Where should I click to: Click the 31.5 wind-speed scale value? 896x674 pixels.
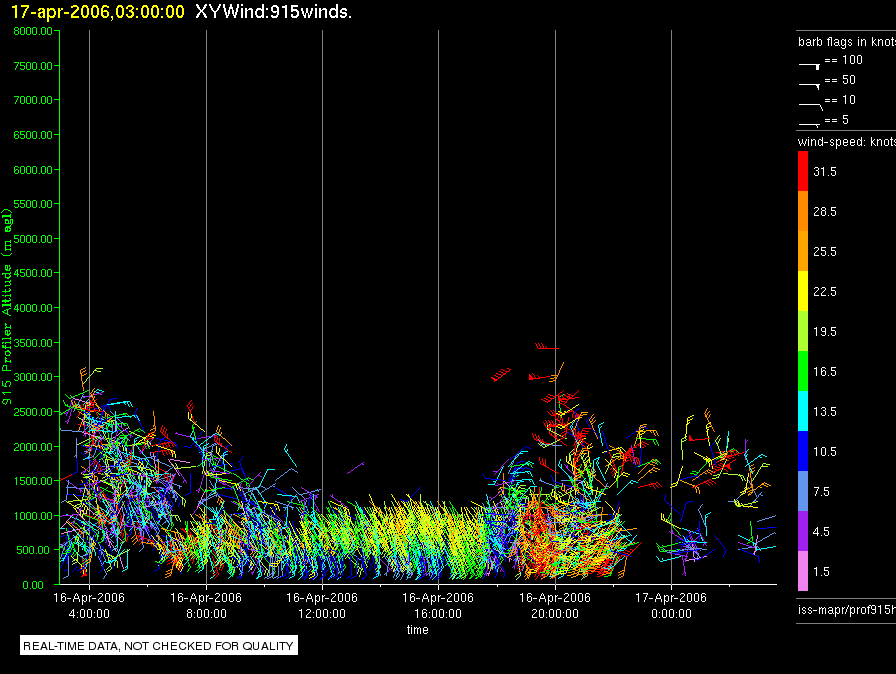pyautogui.click(x=825, y=172)
